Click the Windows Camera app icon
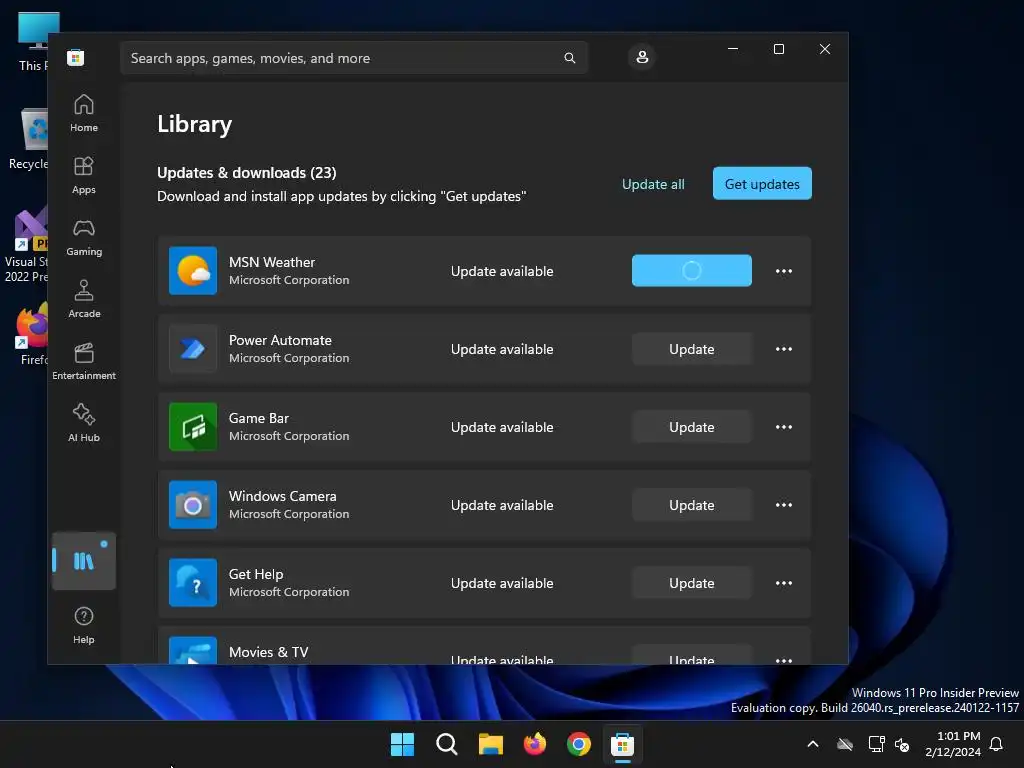The height and width of the screenshot is (768, 1024). pyautogui.click(x=193, y=505)
